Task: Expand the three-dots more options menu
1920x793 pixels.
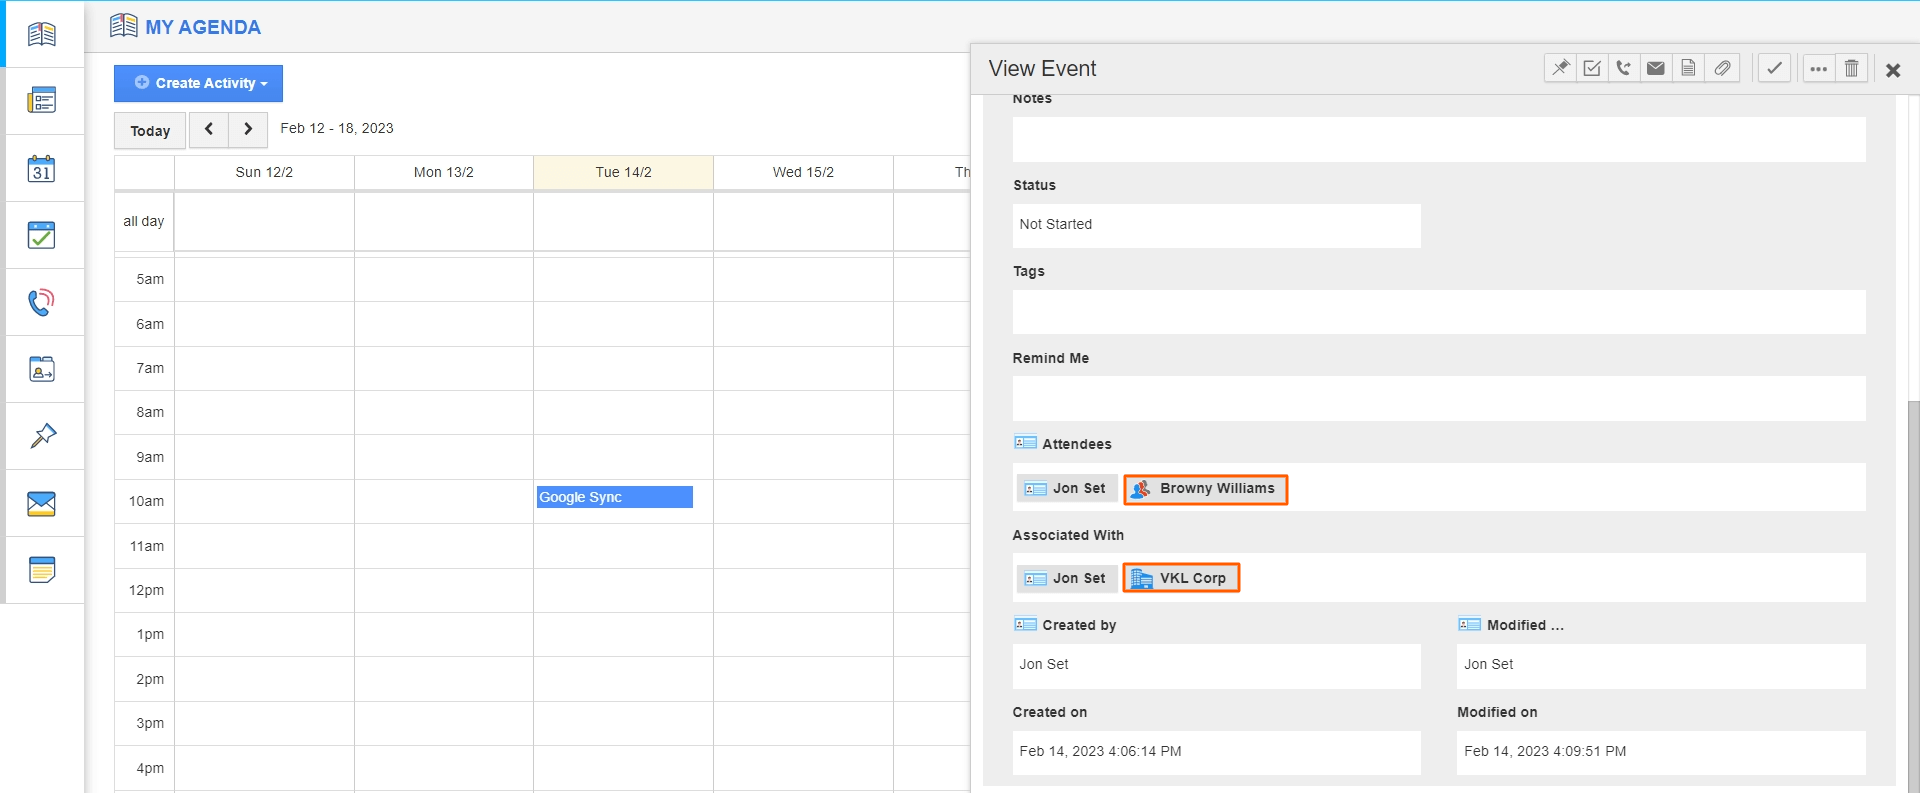Action: click(x=1818, y=68)
